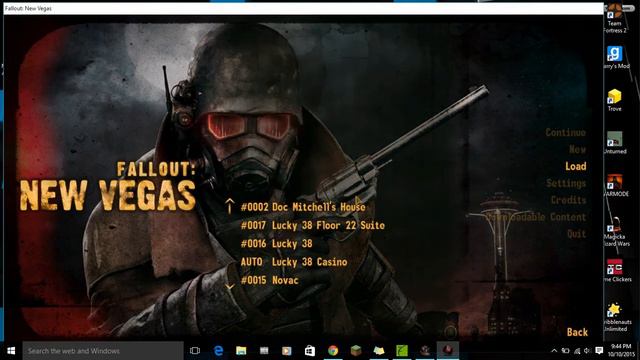Open the Load menu item
This screenshot has width=640, height=360.
pyautogui.click(x=576, y=166)
